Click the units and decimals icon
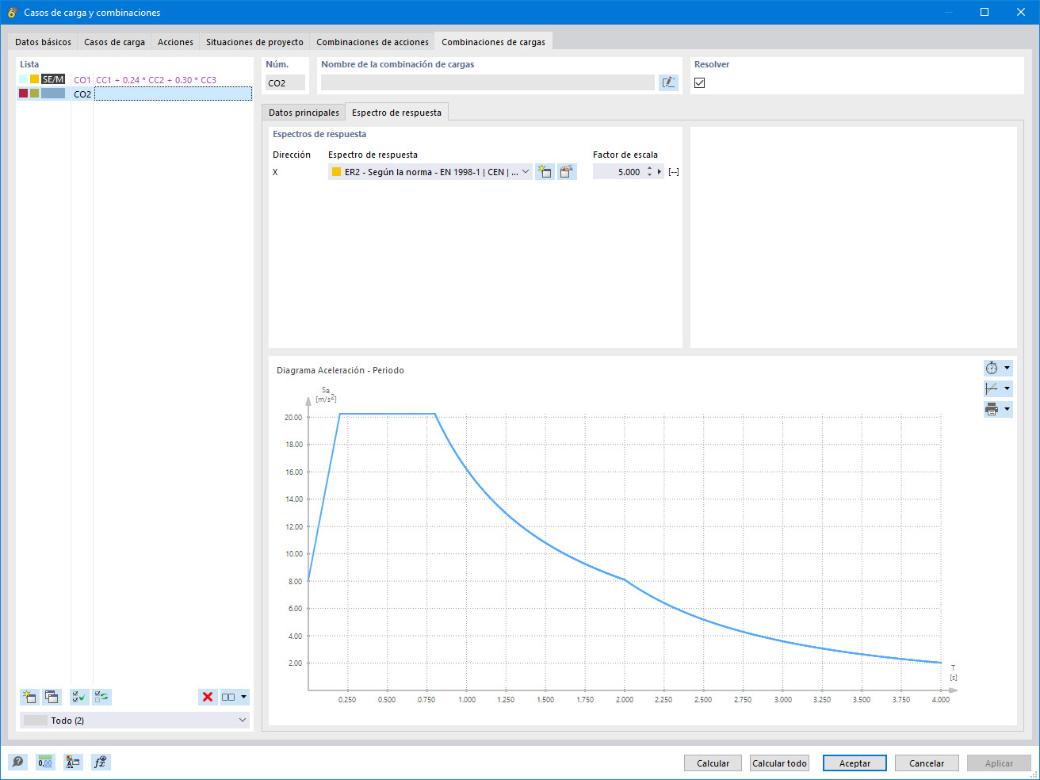The image size is (1040, 780). point(45,762)
